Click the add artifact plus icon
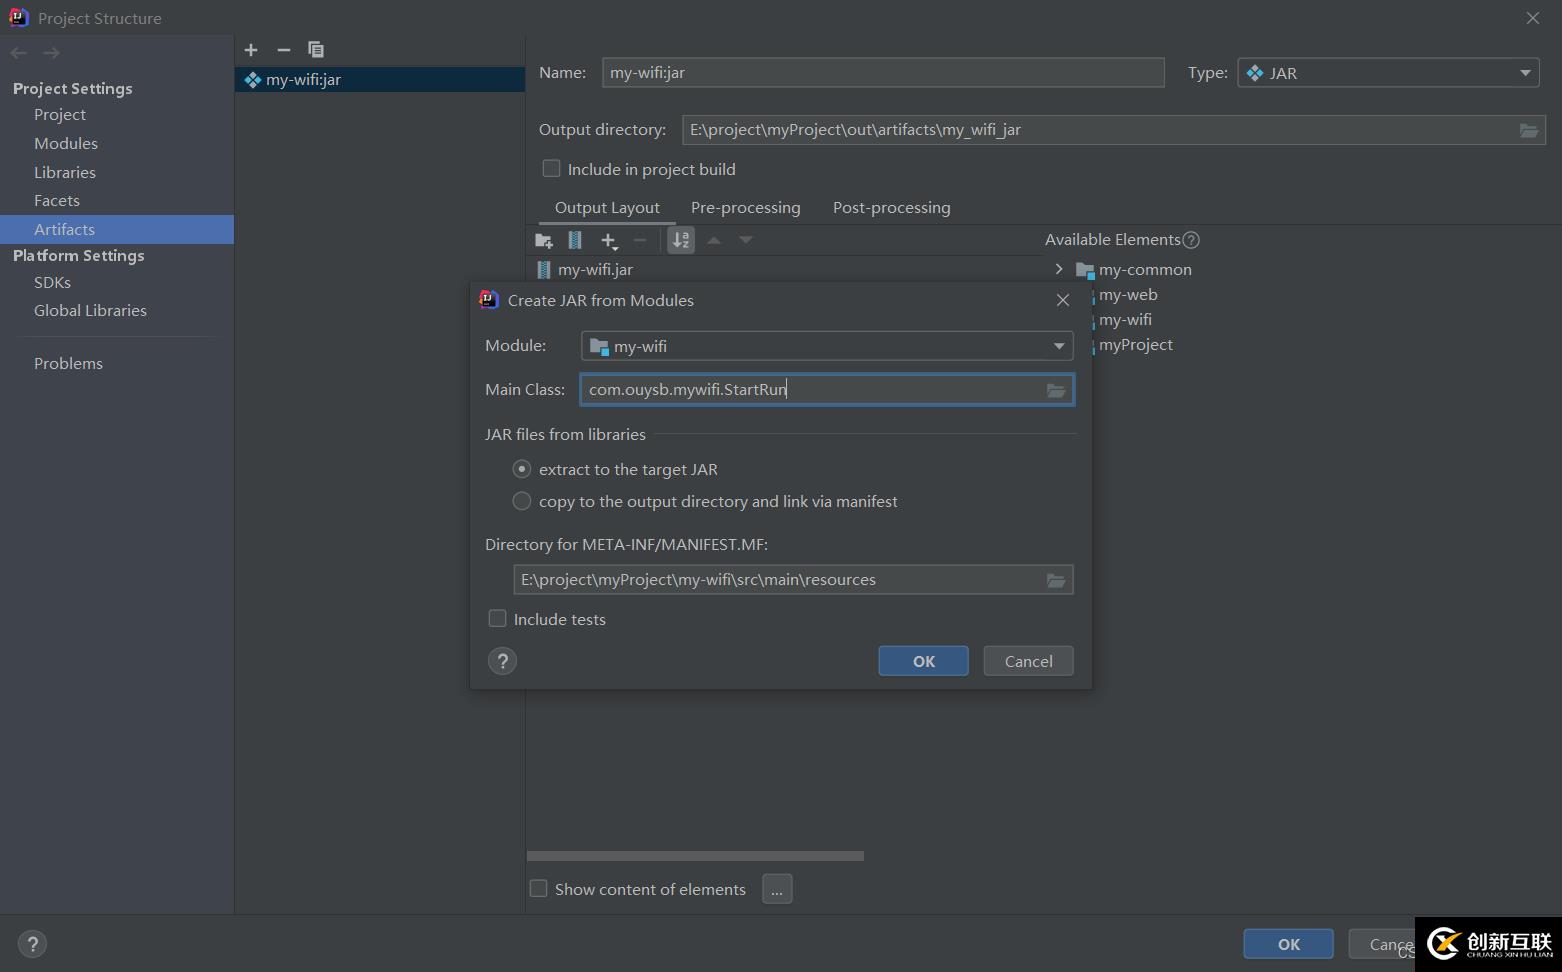This screenshot has width=1562, height=972. (251, 50)
